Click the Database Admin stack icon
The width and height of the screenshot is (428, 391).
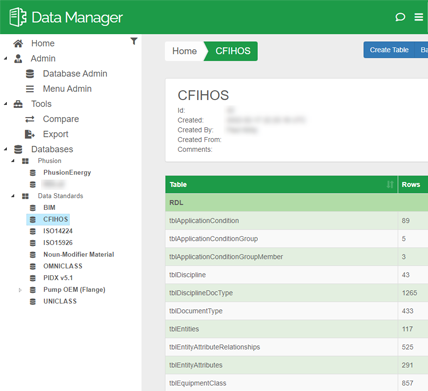[x=30, y=74]
